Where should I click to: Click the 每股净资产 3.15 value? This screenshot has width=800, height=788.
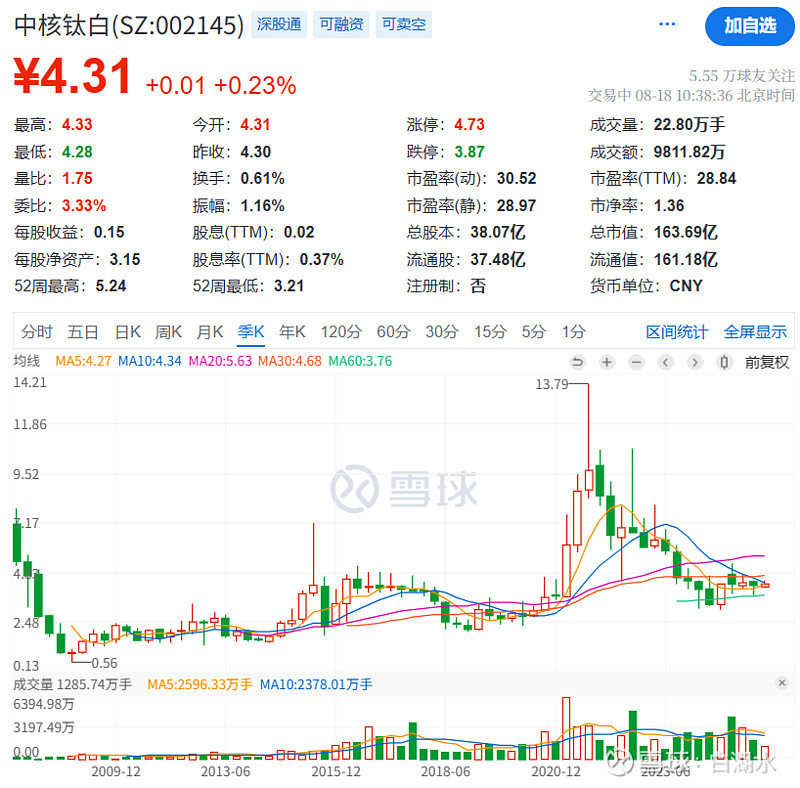124,259
